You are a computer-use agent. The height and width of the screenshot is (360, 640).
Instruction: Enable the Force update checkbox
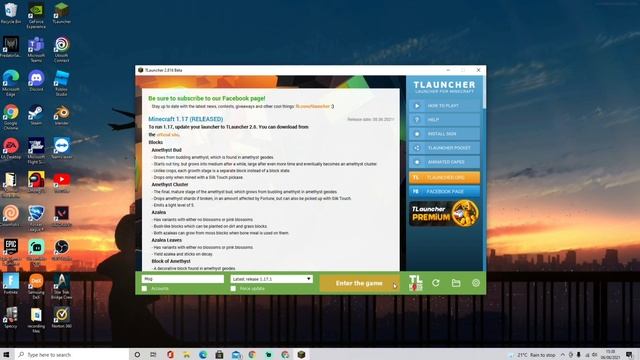tap(233, 289)
